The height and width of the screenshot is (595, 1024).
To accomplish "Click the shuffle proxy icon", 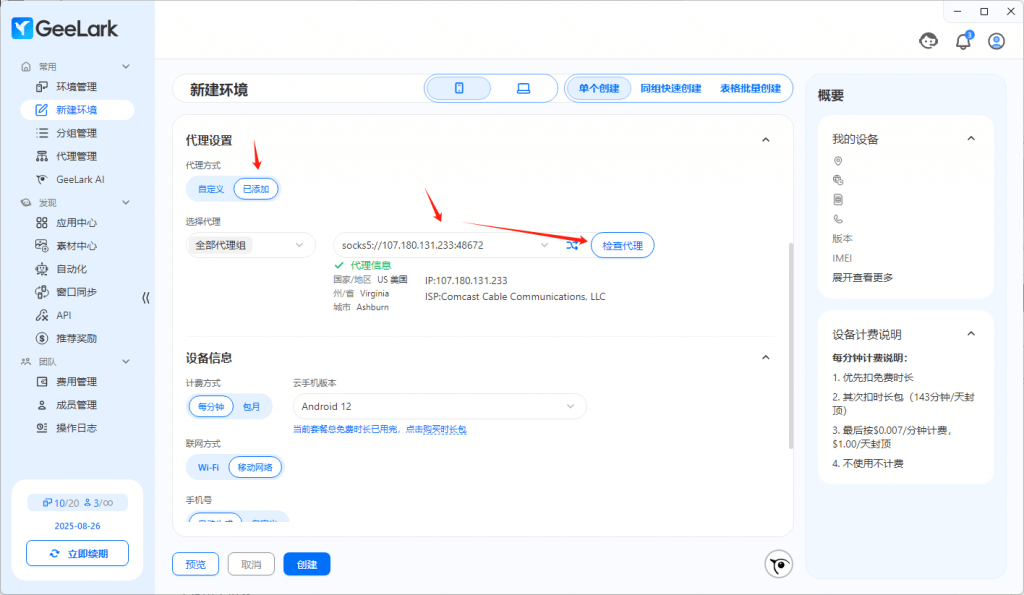I will [572, 245].
